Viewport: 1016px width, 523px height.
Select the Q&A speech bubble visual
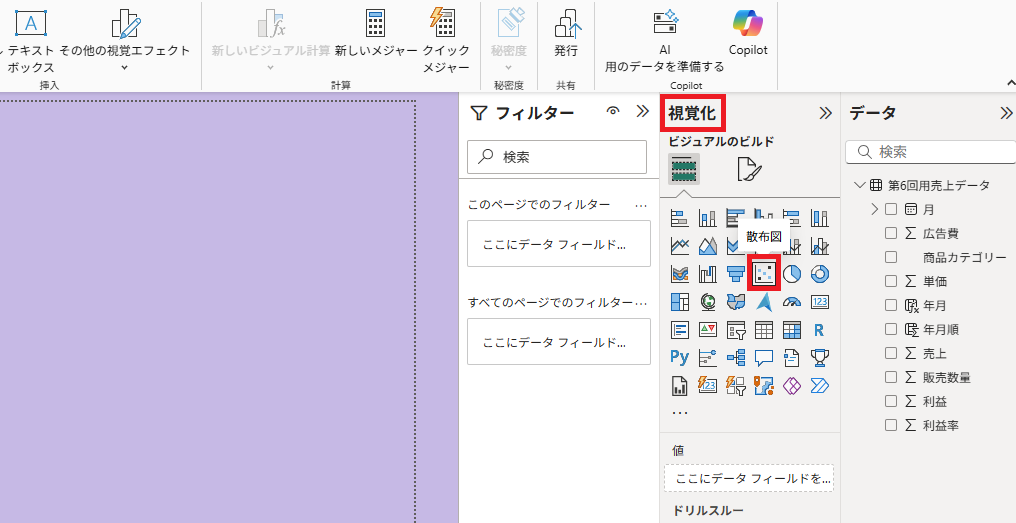click(764, 358)
